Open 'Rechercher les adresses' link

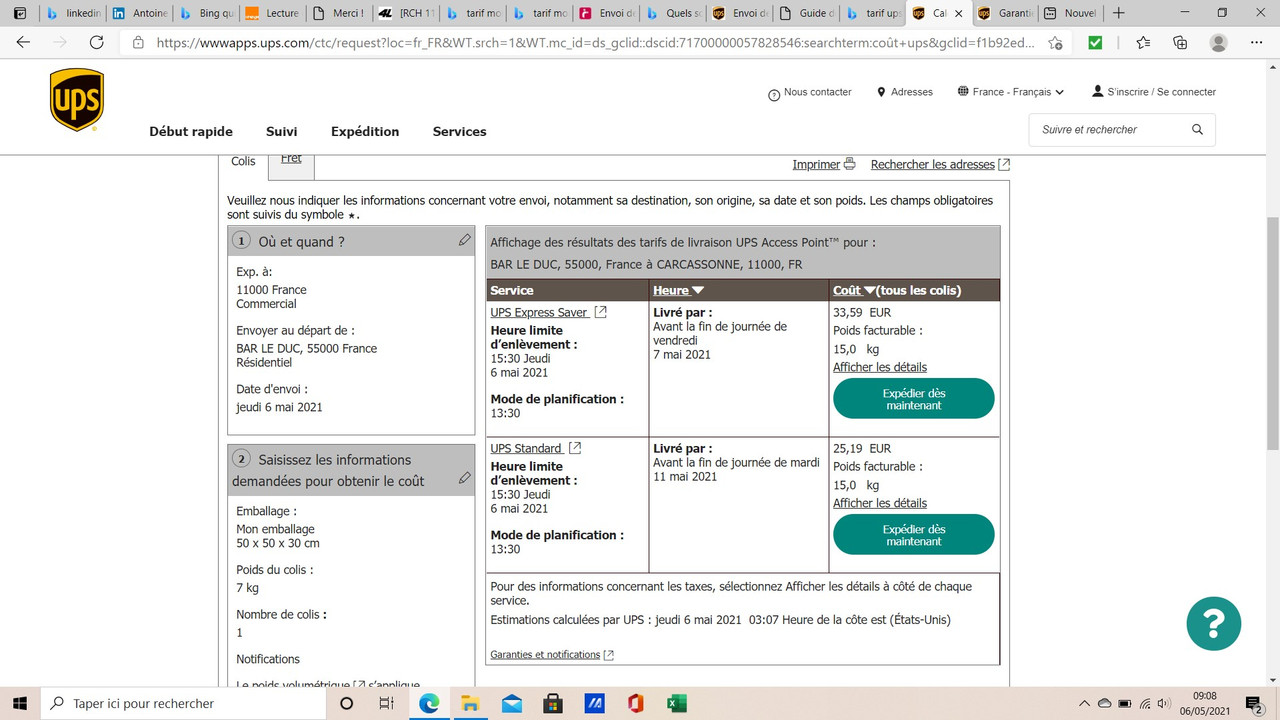(940, 164)
